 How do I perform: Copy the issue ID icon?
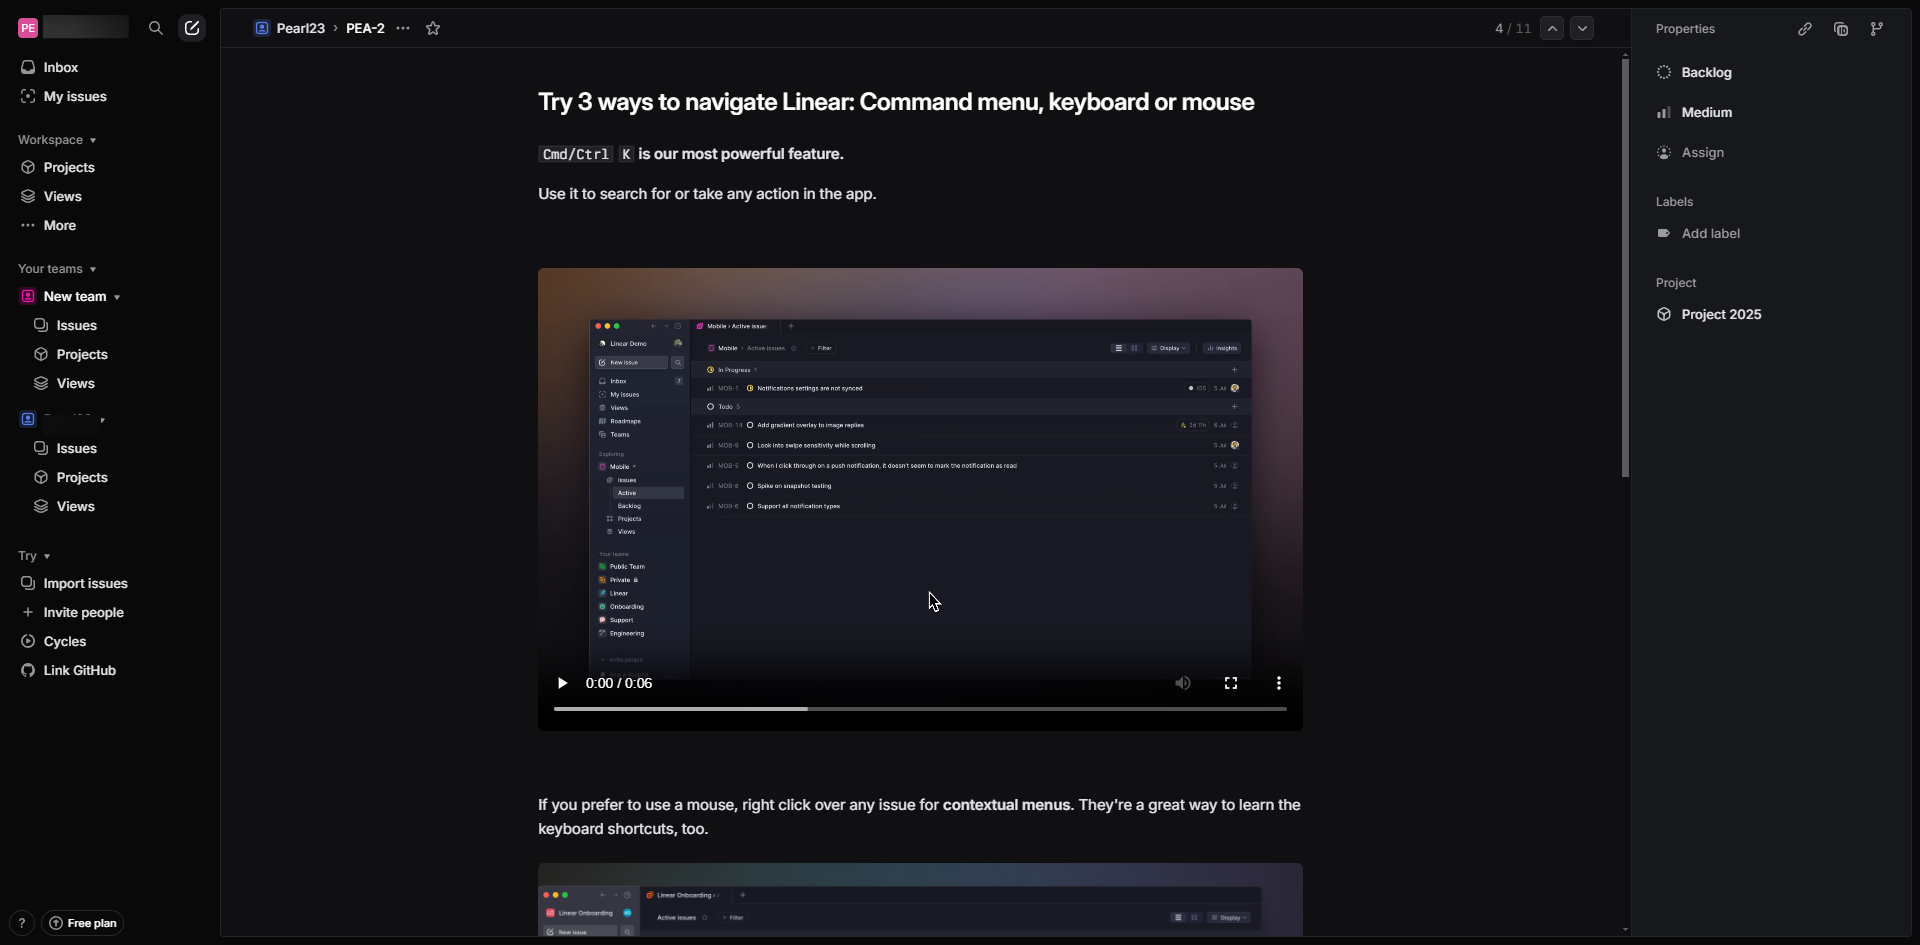1841,29
